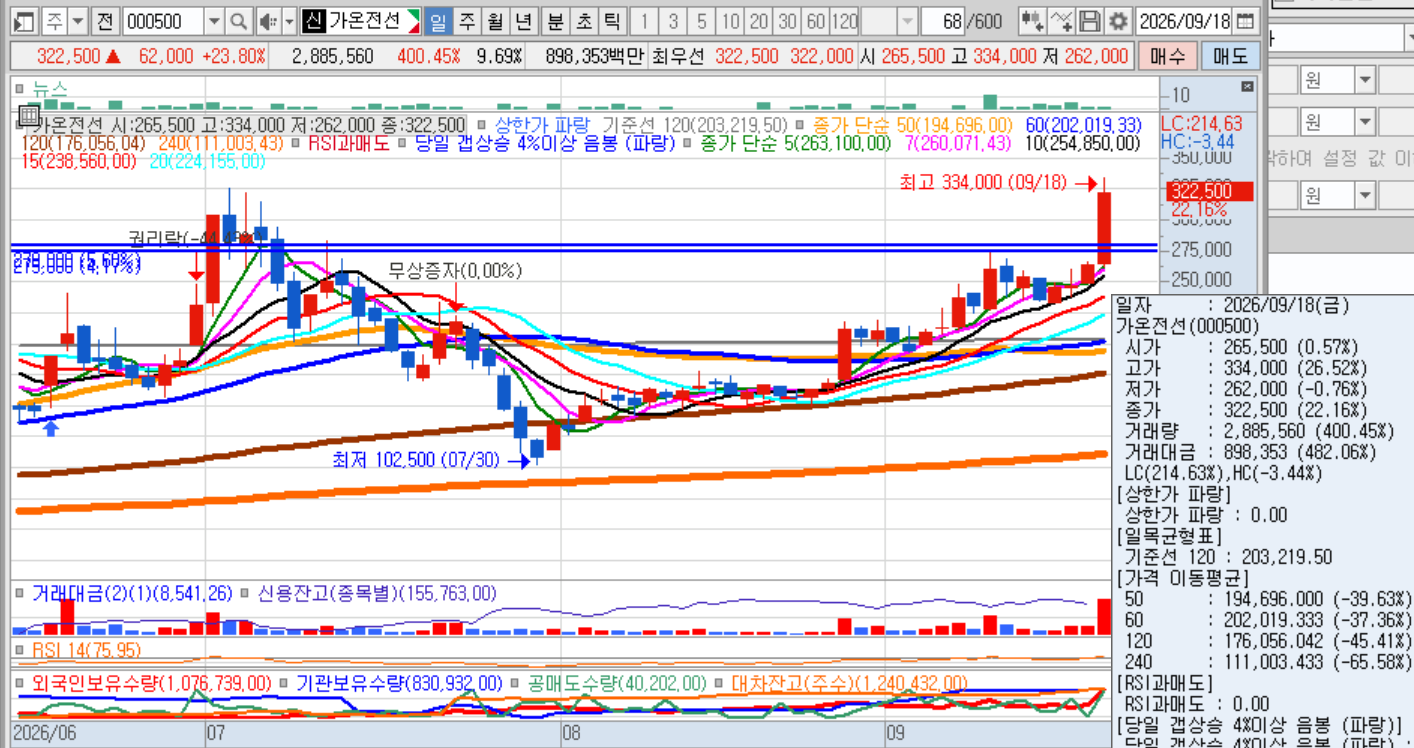
Task: Close the news pane with the small x
Action: [1246, 87]
